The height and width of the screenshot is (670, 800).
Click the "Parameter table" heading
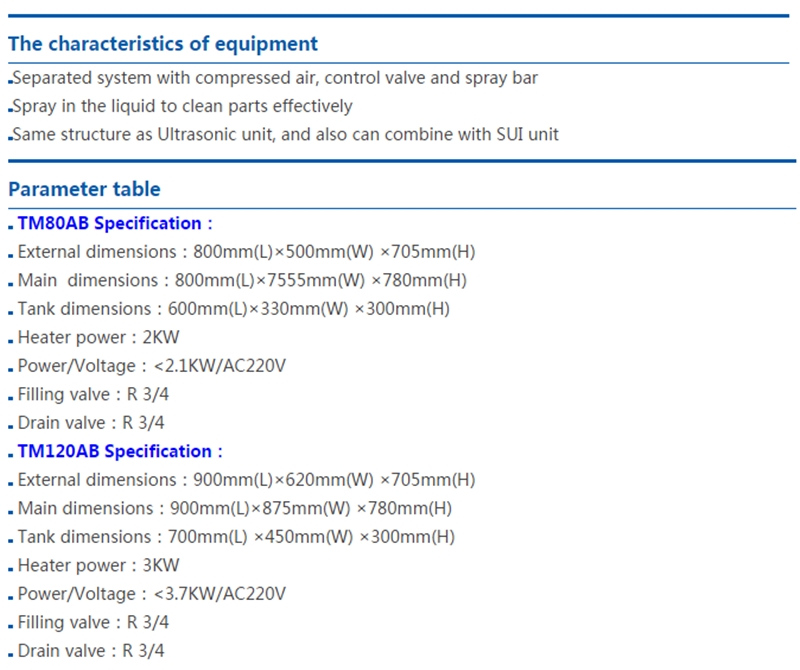coord(84,189)
